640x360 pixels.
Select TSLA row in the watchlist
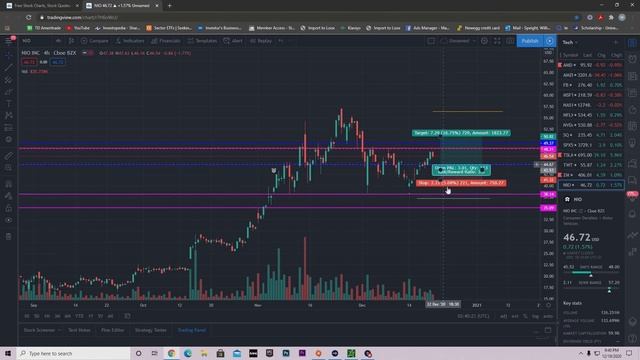[591, 155]
